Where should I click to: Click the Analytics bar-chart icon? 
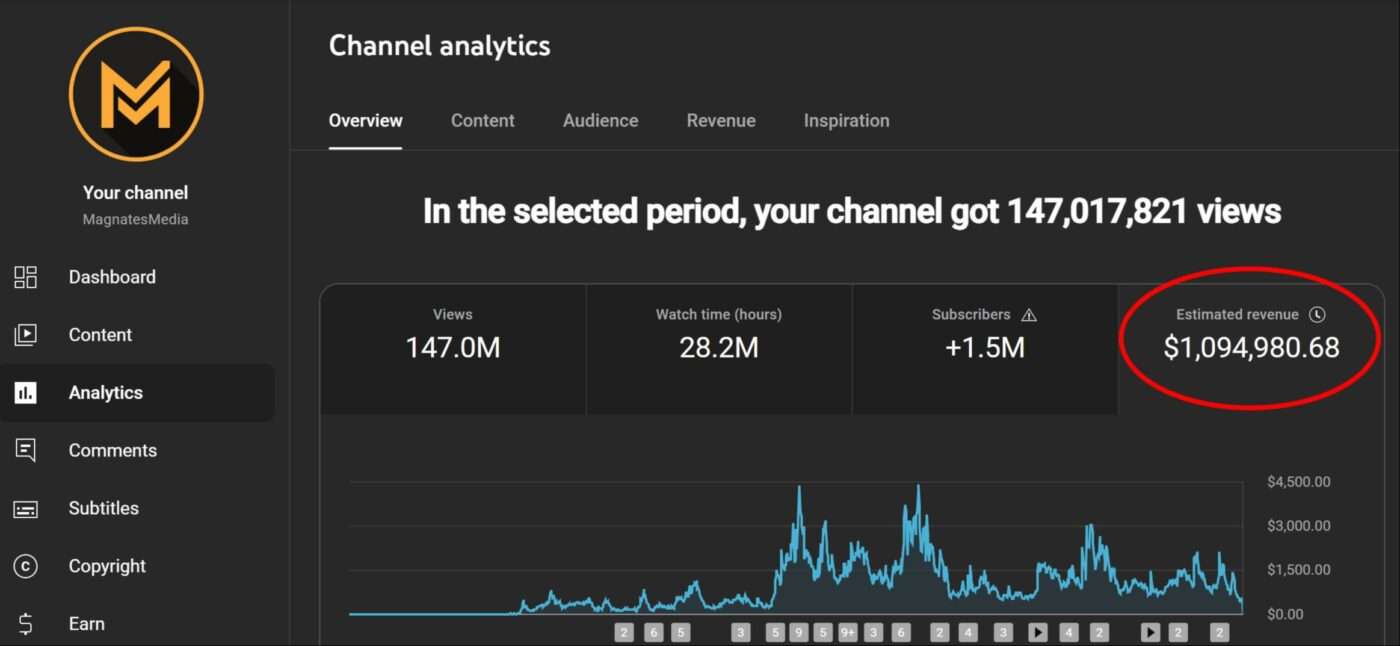point(26,392)
